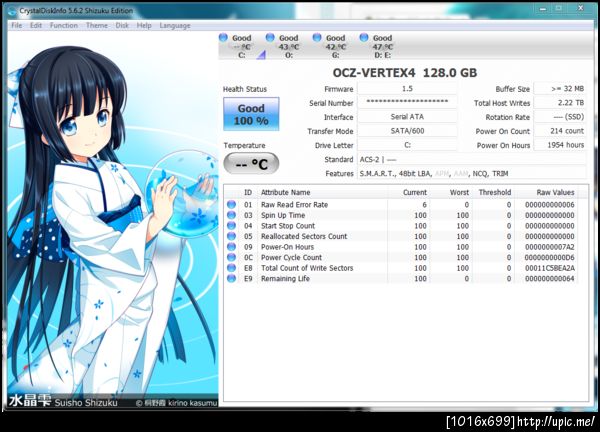This screenshot has height=432, width=600.
Task: Click status orb for Reallocated Sectors Count
Action: click(x=231, y=236)
